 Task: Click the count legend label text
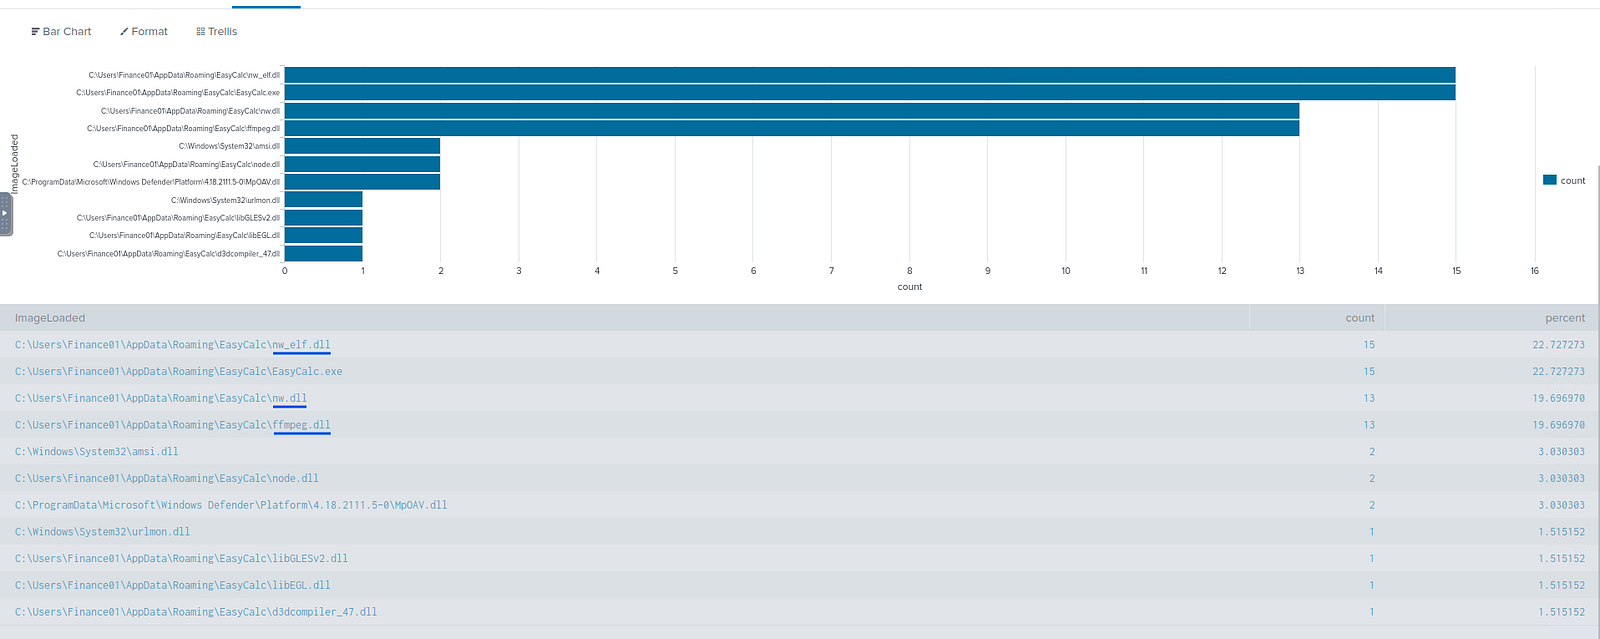click(1573, 181)
